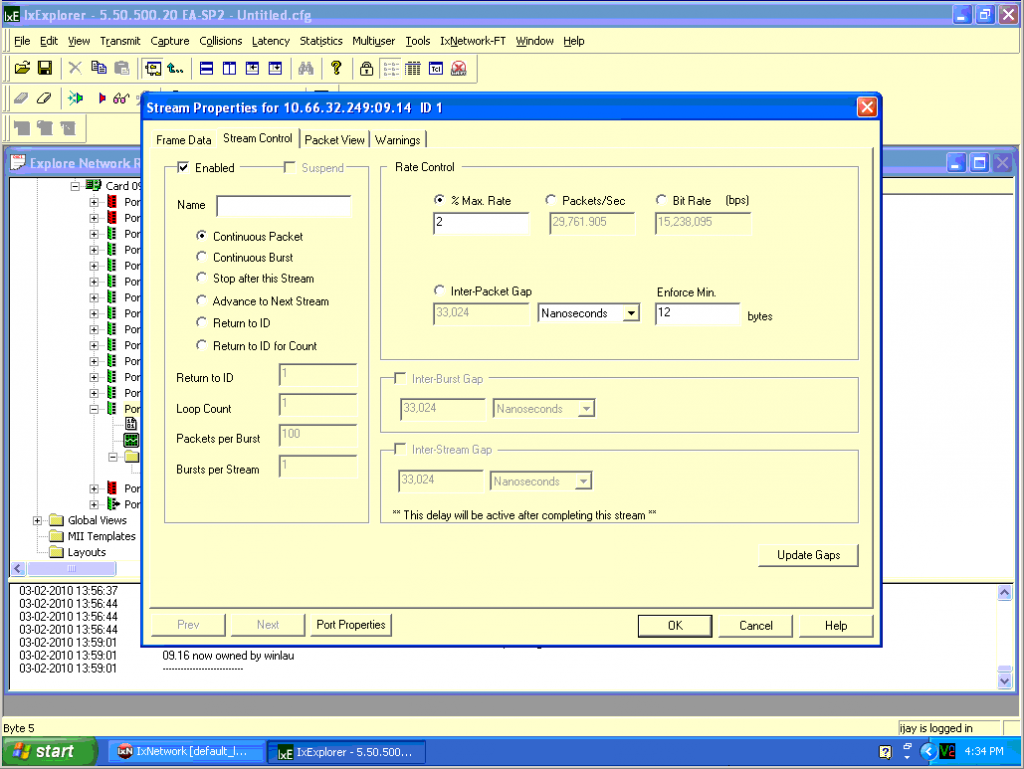Click the binoculars find icon
This screenshot has width=1024, height=769.
[x=306, y=68]
